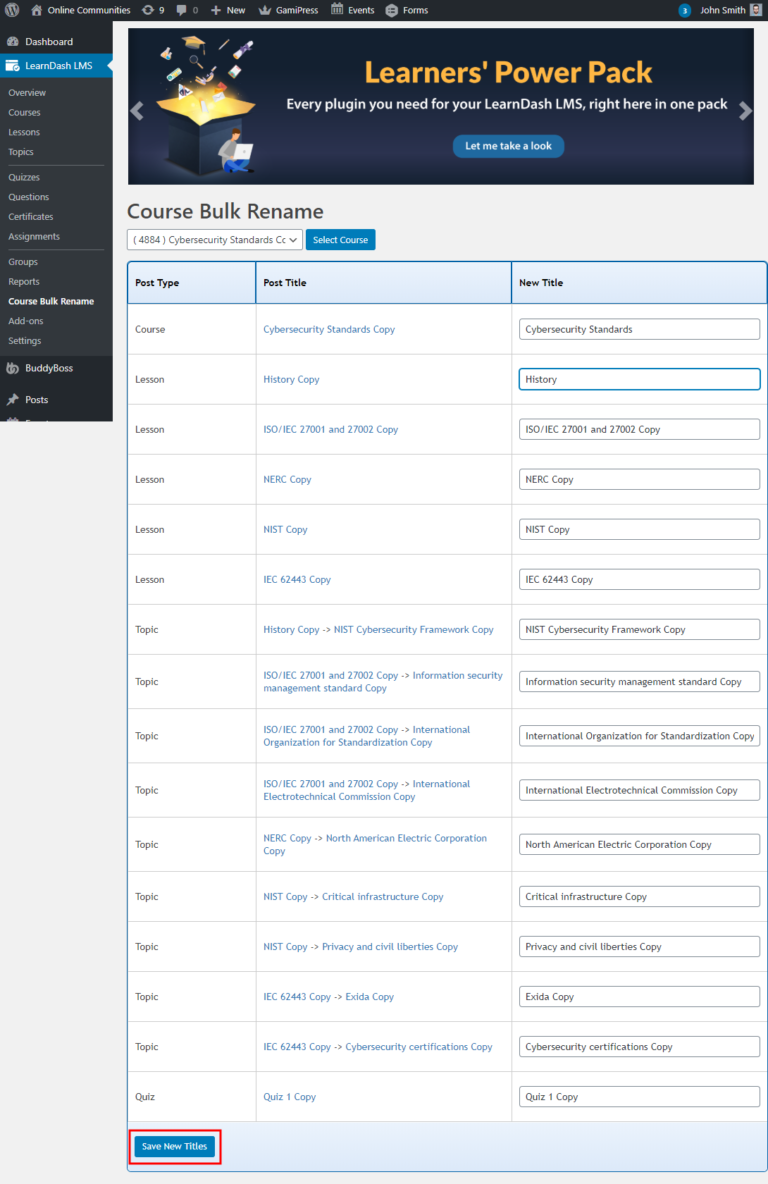Open NERC Copy lesson link
This screenshot has width=768, height=1184.
pyautogui.click(x=287, y=479)
